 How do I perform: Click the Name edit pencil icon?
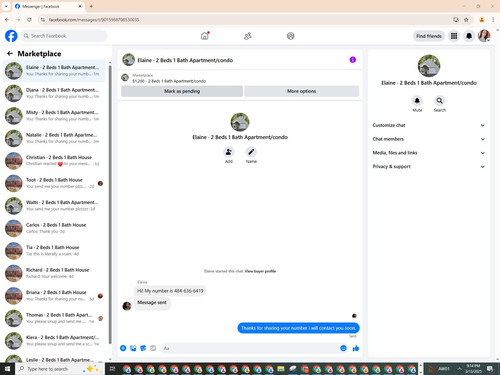(x=251, y=152)
